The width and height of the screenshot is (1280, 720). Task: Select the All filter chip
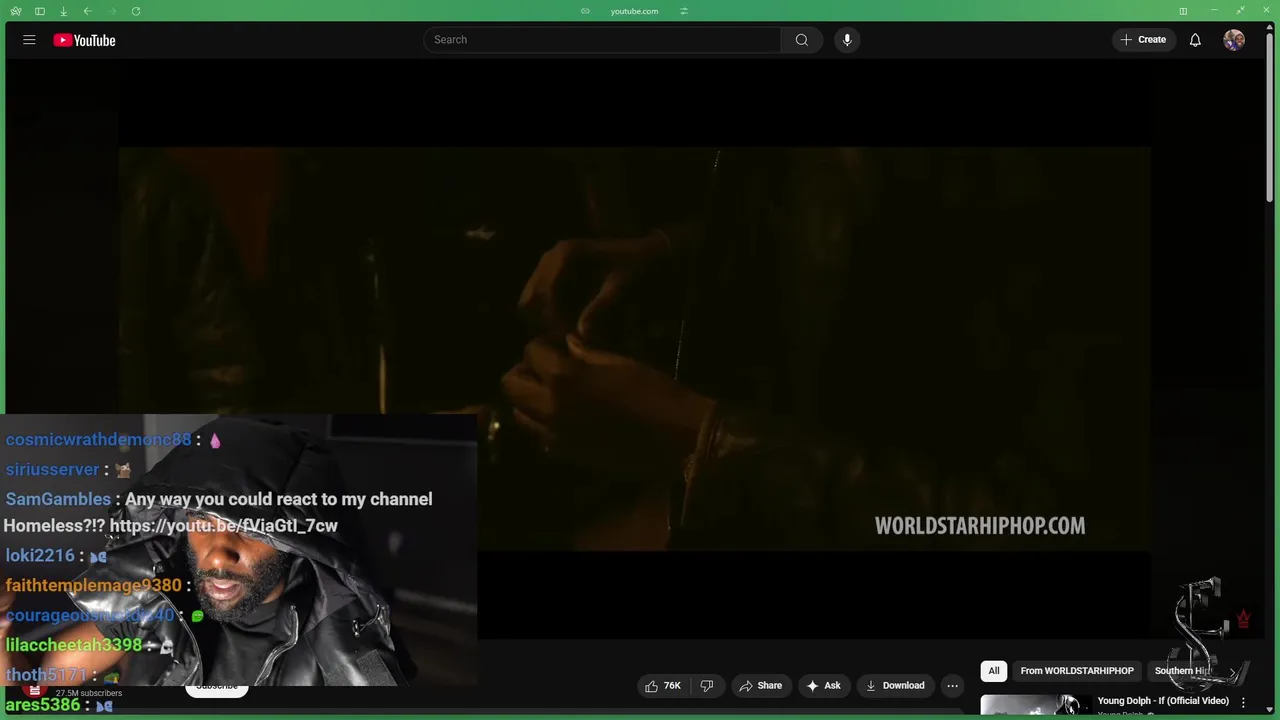pyautogui.click(x=994, y=671)
